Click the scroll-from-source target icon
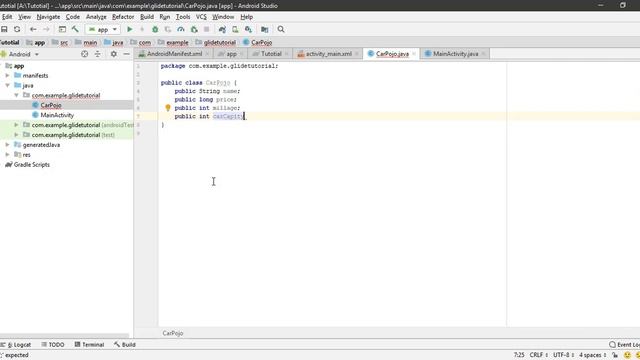Viewport: 640px width, 360px height. tap(84, 54)
